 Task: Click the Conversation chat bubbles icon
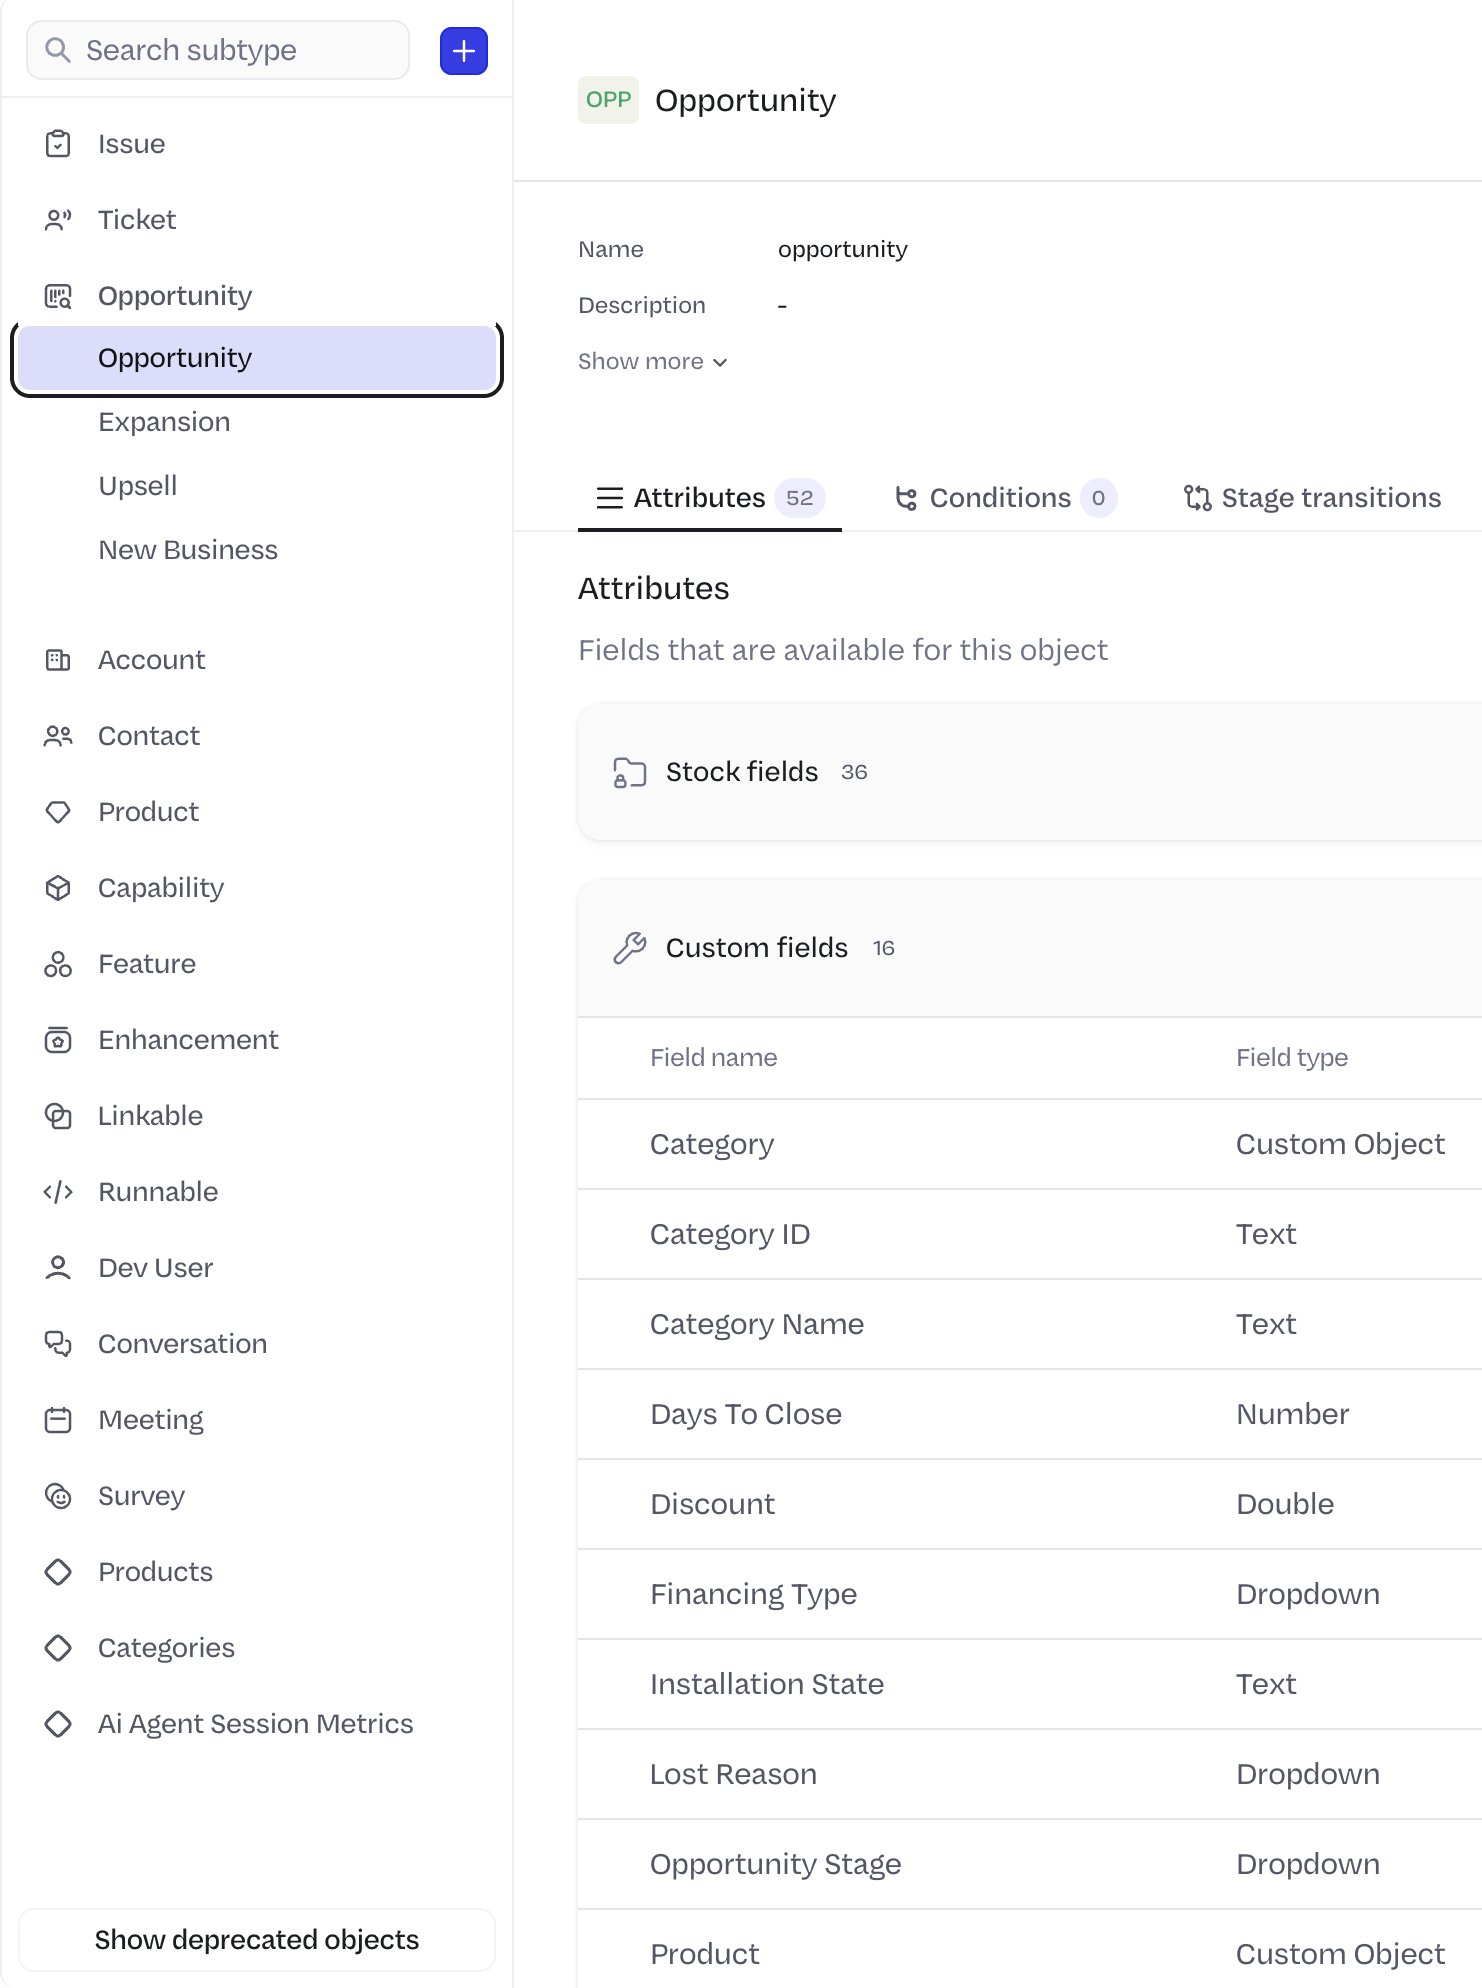tap(58, 1344)
